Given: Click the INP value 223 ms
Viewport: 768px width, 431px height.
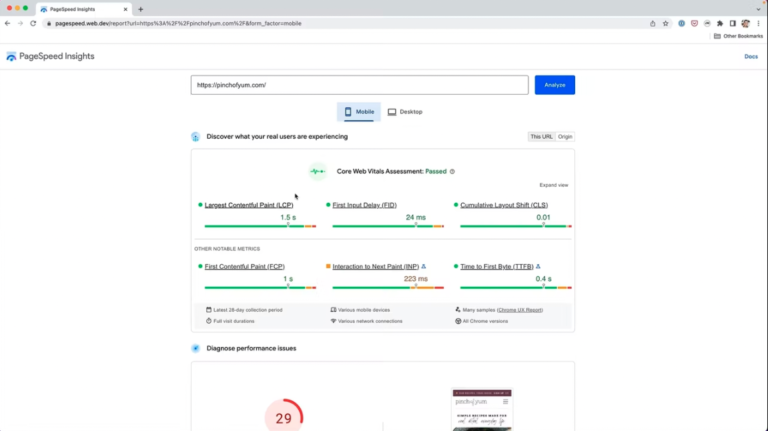Looking at the screenshot, I should [416, 279].
